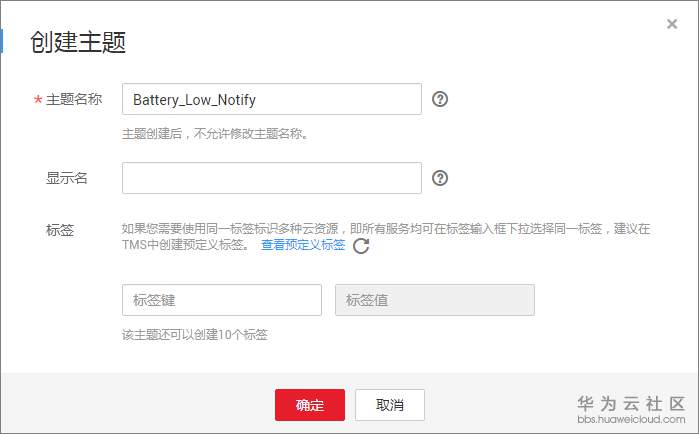
Task: Click the bbs.huaweicloud.com watermark text
Action: 631,419
